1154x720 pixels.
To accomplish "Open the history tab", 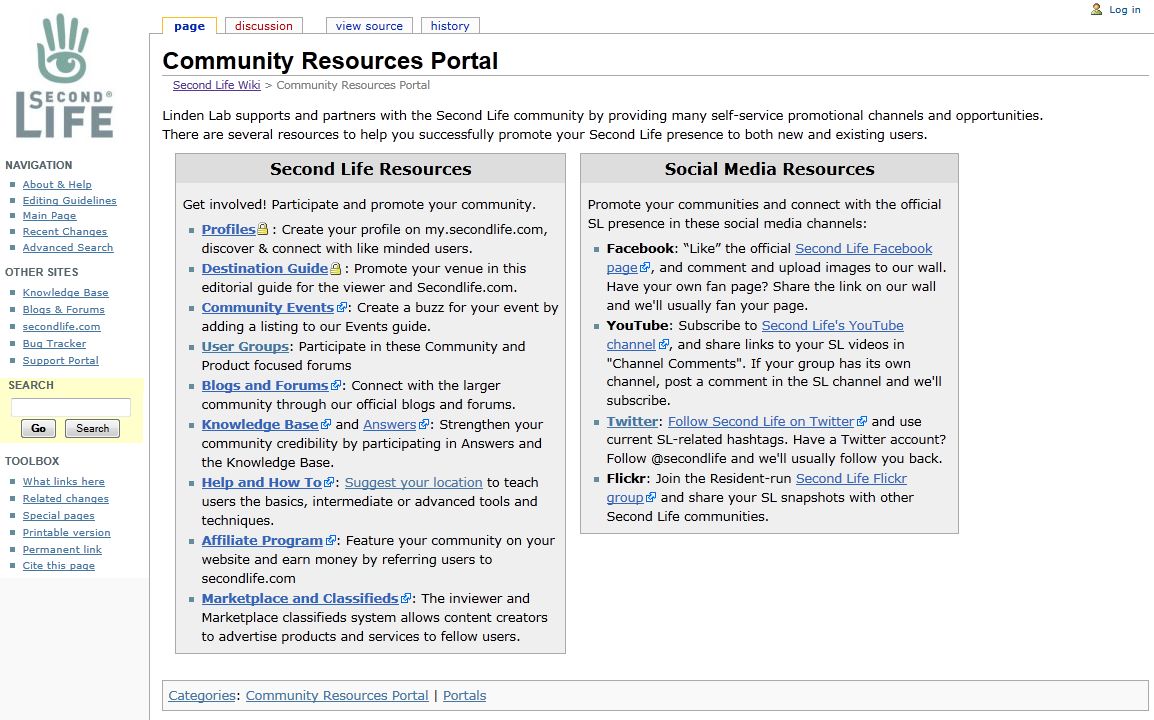I will pyautogui.click(x=450, y=26).
